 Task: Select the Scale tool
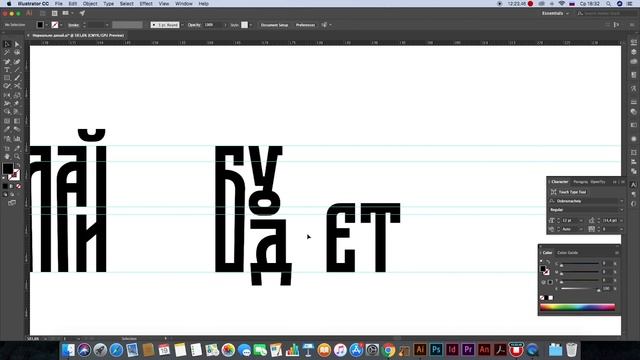[x=17, y=95]
